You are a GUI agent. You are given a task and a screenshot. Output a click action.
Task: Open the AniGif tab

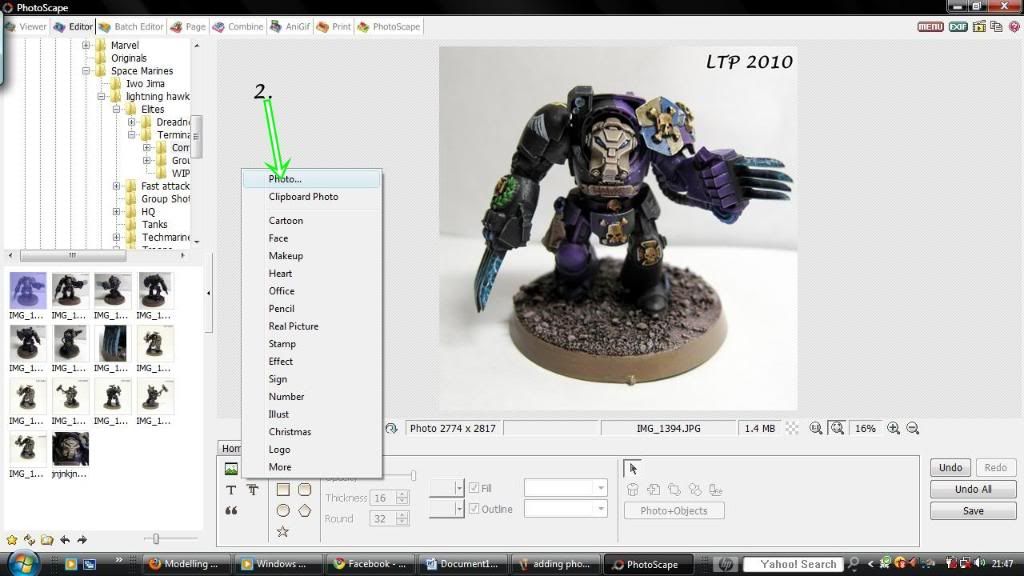[x=291, y=27]
